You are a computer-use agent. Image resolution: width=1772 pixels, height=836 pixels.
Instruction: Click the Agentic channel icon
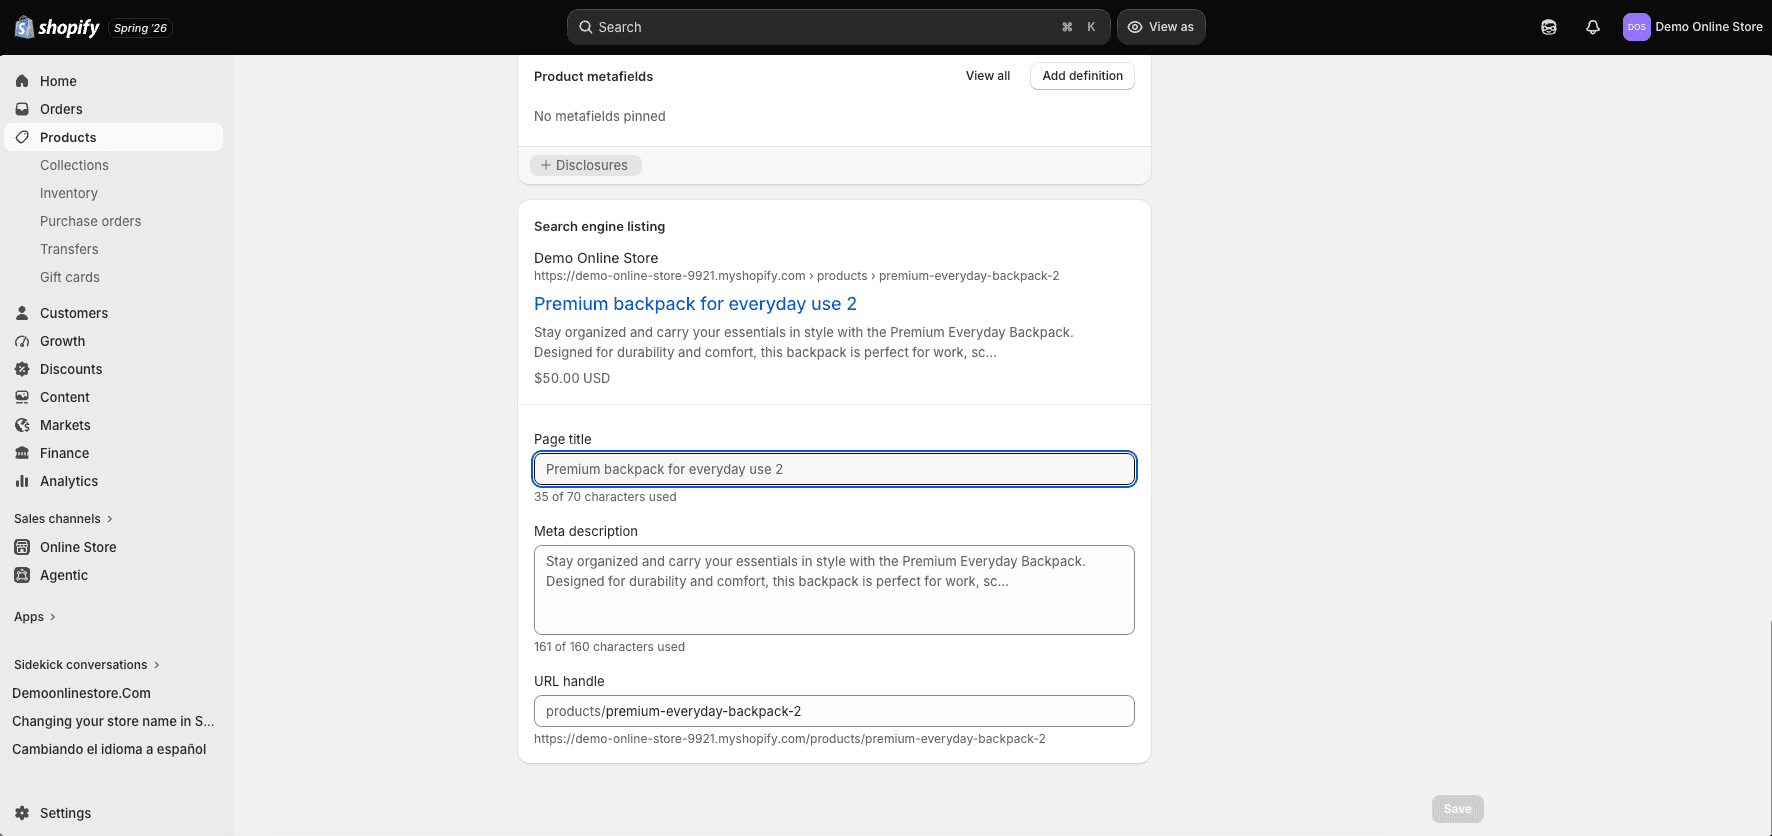[22, 575]
